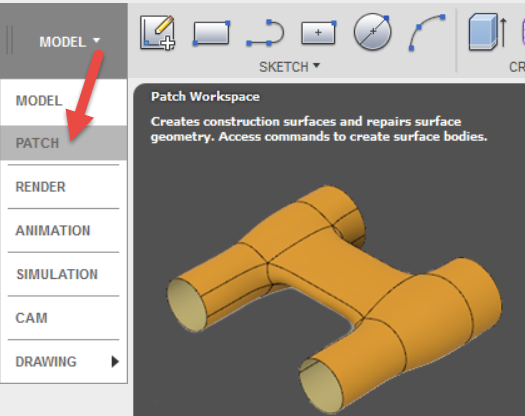Switch to the RENDER workspace
Image resolution: width=525 pixels, height=416 pixels.
(x=64, y=187)
